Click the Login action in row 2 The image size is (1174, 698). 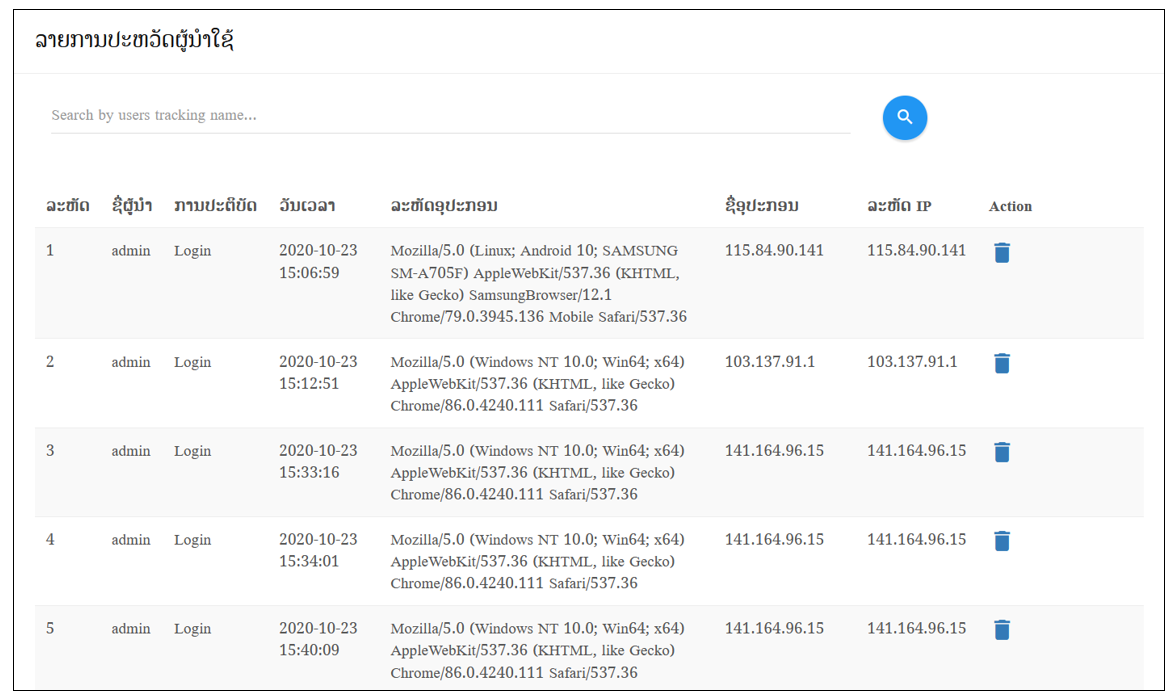tap(192, 362)
